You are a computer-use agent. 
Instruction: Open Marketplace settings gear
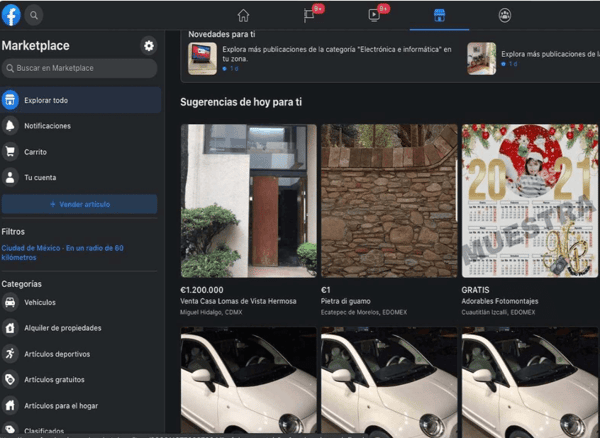(149, 46)
